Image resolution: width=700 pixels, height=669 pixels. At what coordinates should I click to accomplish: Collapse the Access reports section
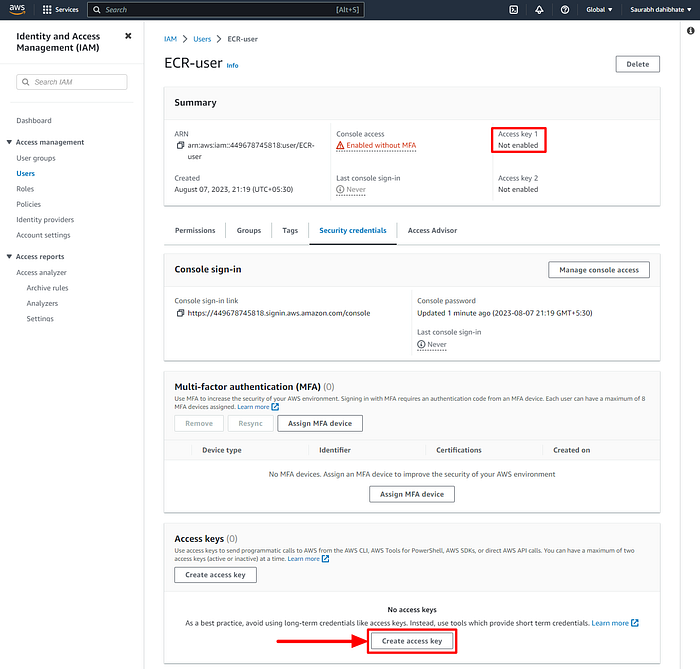click(x=9, y=256)
